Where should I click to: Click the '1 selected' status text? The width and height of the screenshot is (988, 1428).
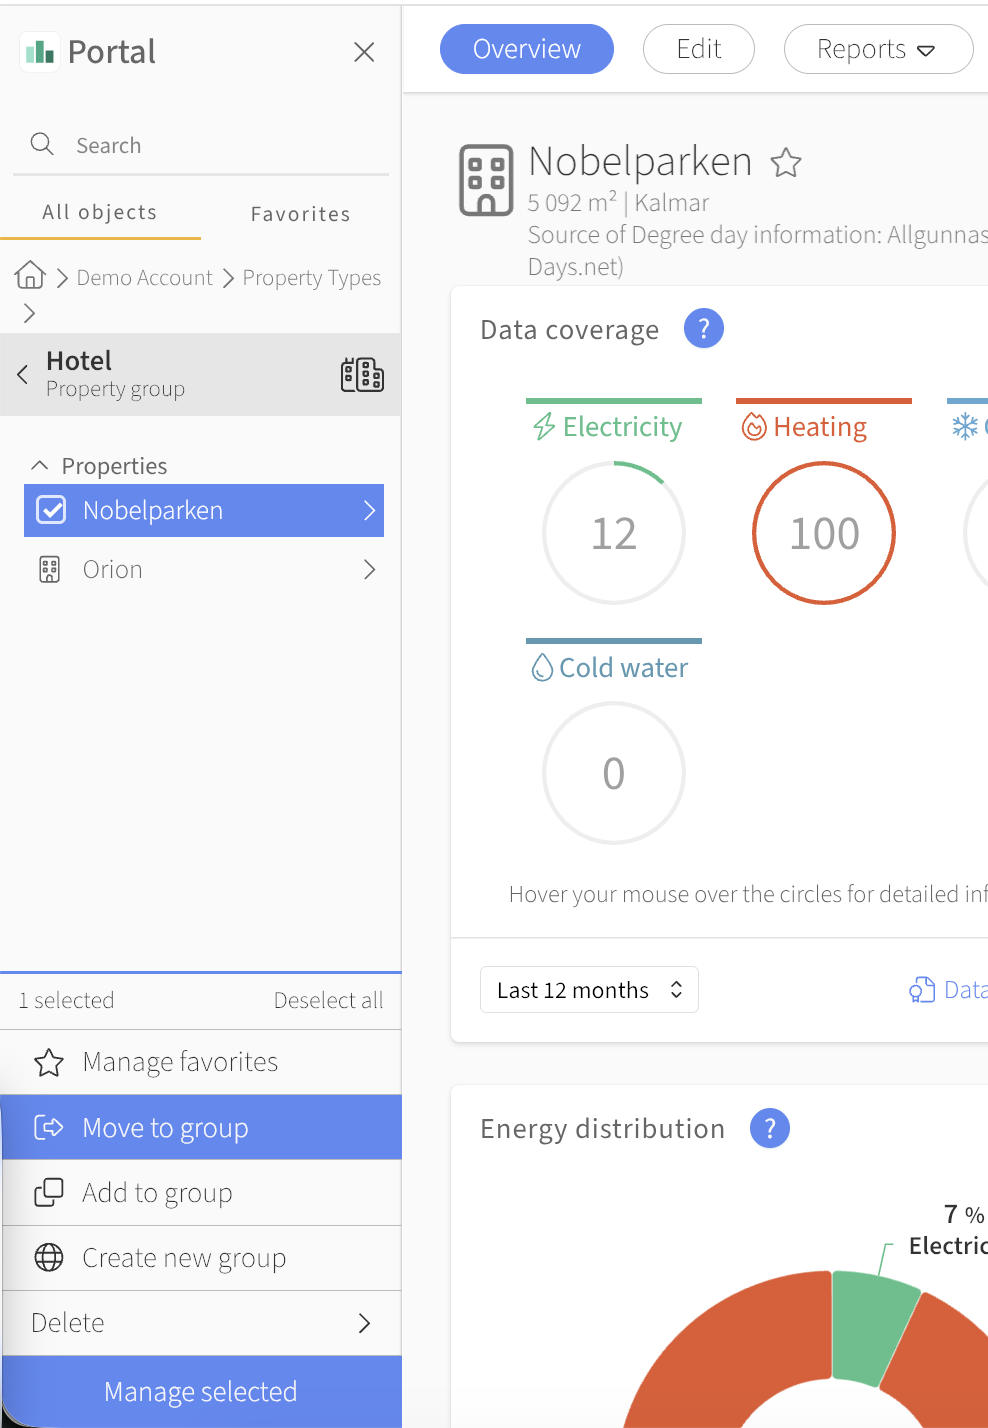tap(67, 1000)
